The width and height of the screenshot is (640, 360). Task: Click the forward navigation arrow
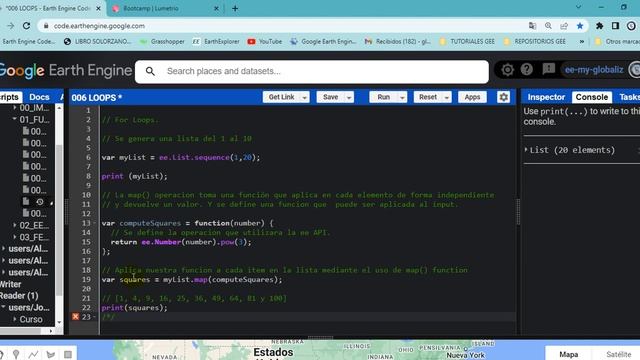[x=10, y=26]
